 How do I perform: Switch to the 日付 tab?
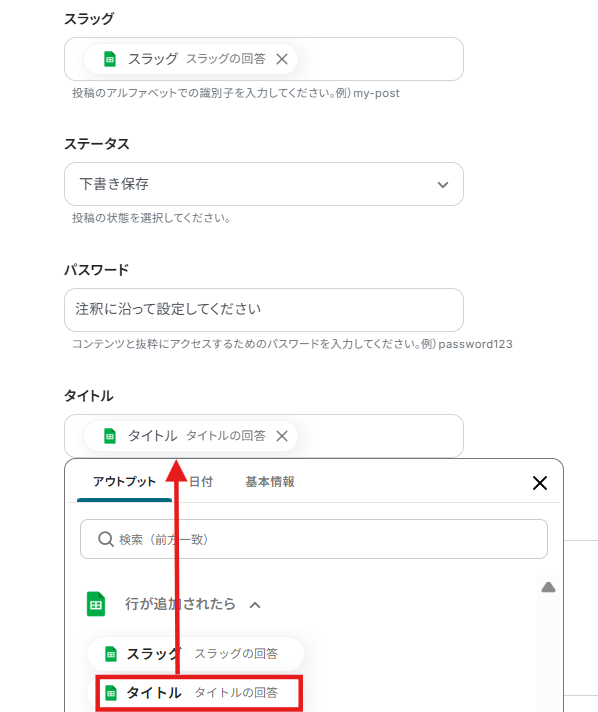[x=201, y=482]
